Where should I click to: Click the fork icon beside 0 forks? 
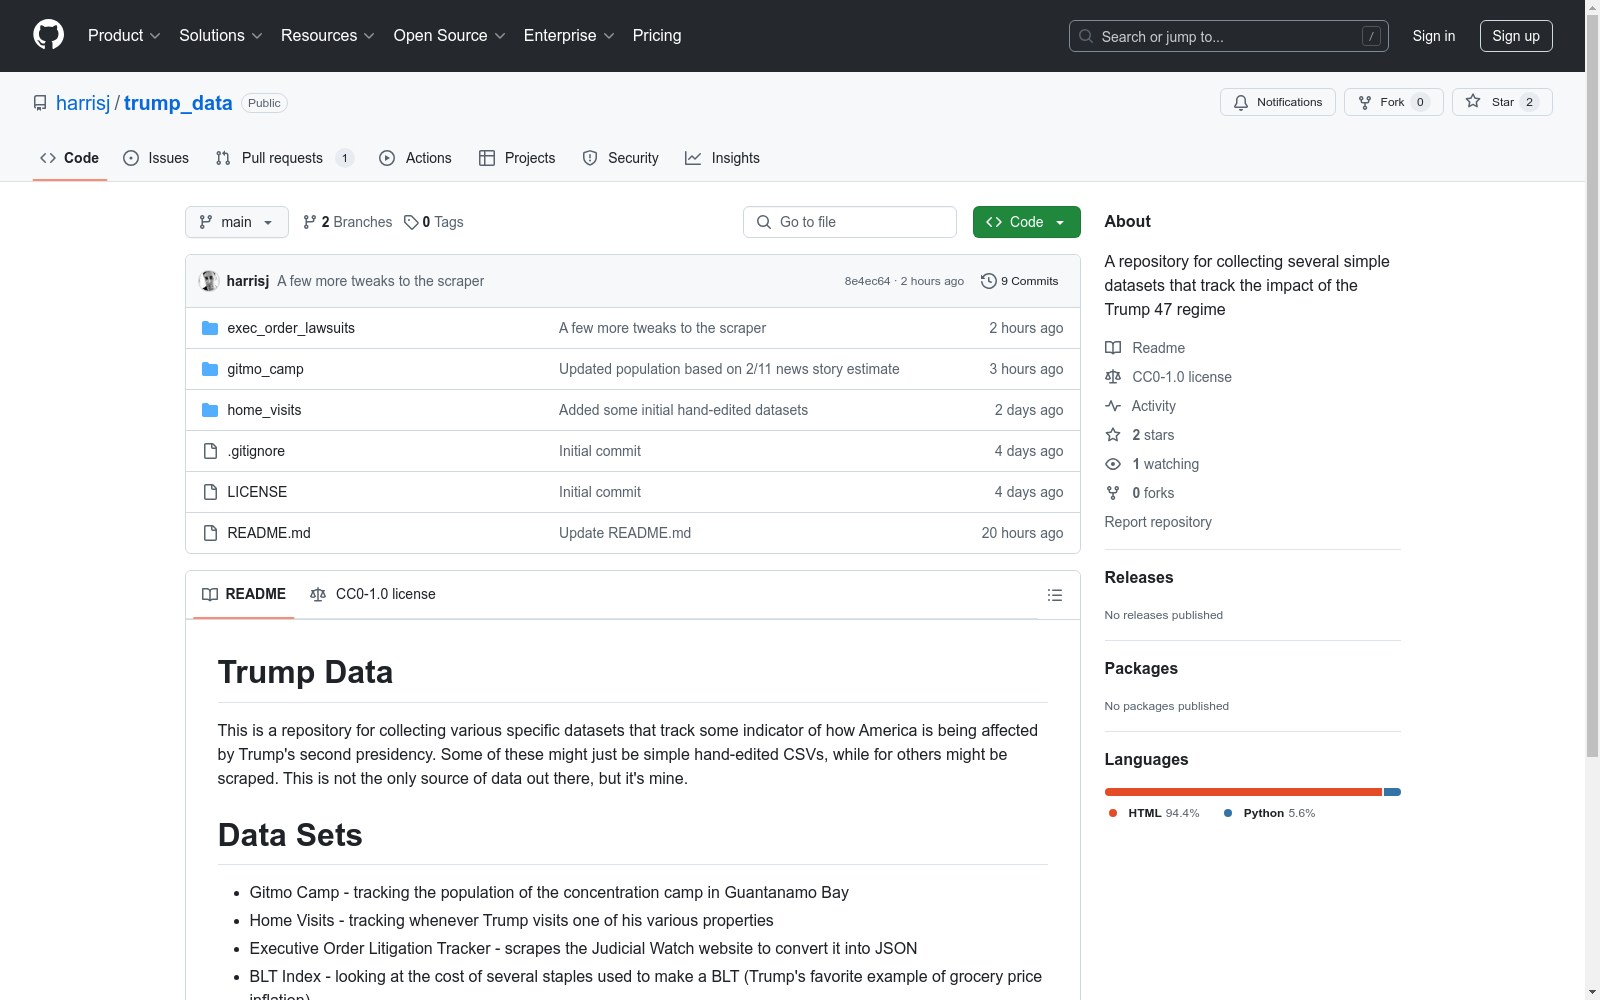click(1113, 493)
